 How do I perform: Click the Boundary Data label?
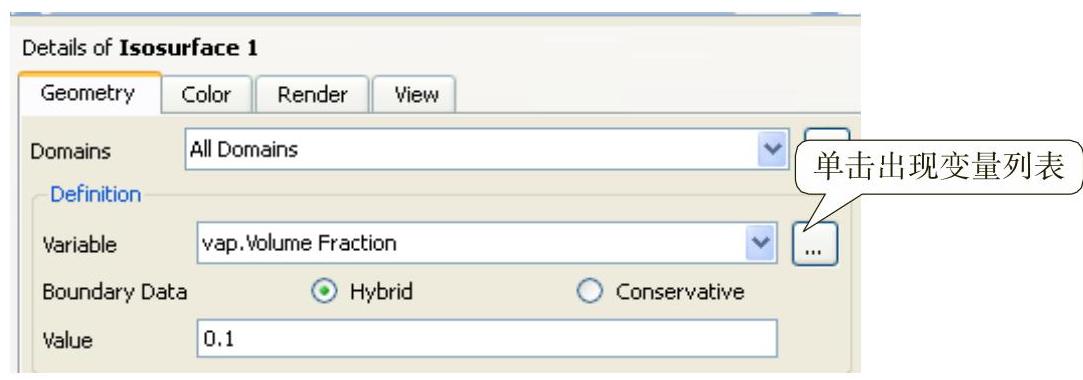pos(115,292)
